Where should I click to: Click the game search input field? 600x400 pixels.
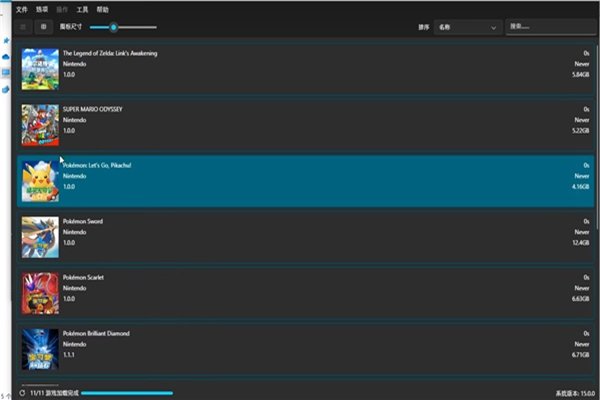(550, 27)
